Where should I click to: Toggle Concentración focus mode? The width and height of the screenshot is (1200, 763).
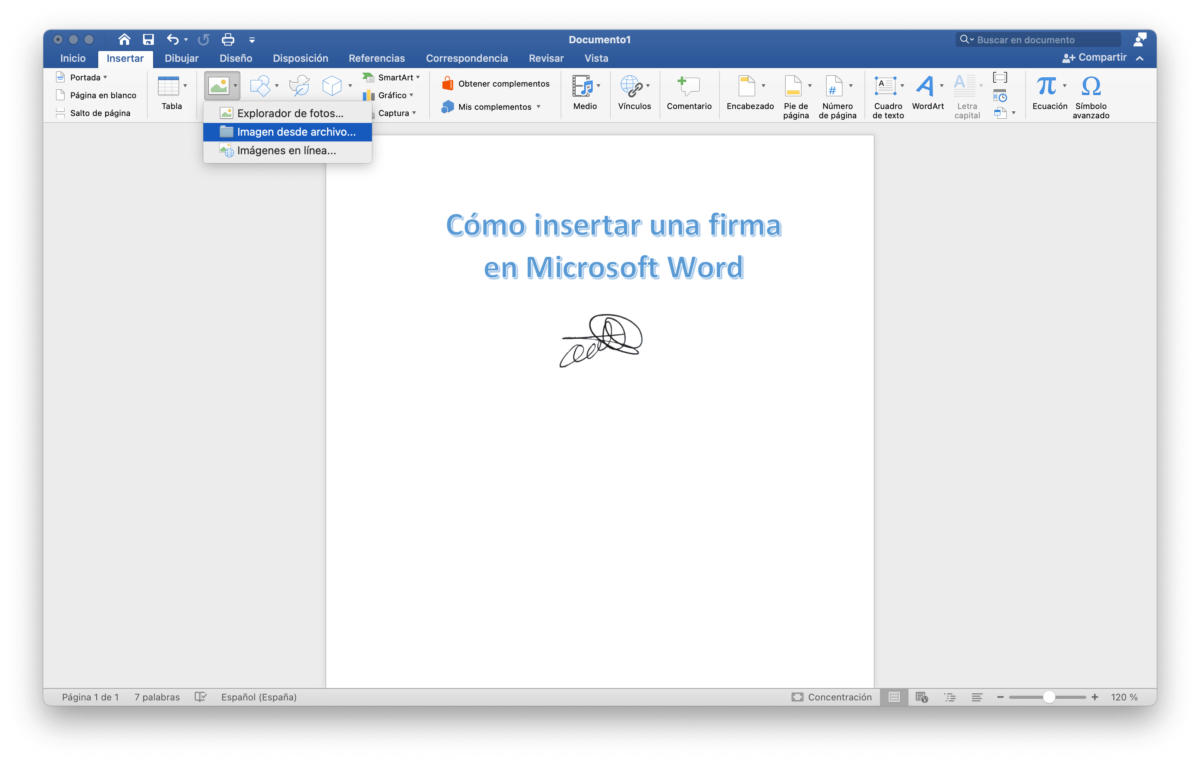coord(832,697)
